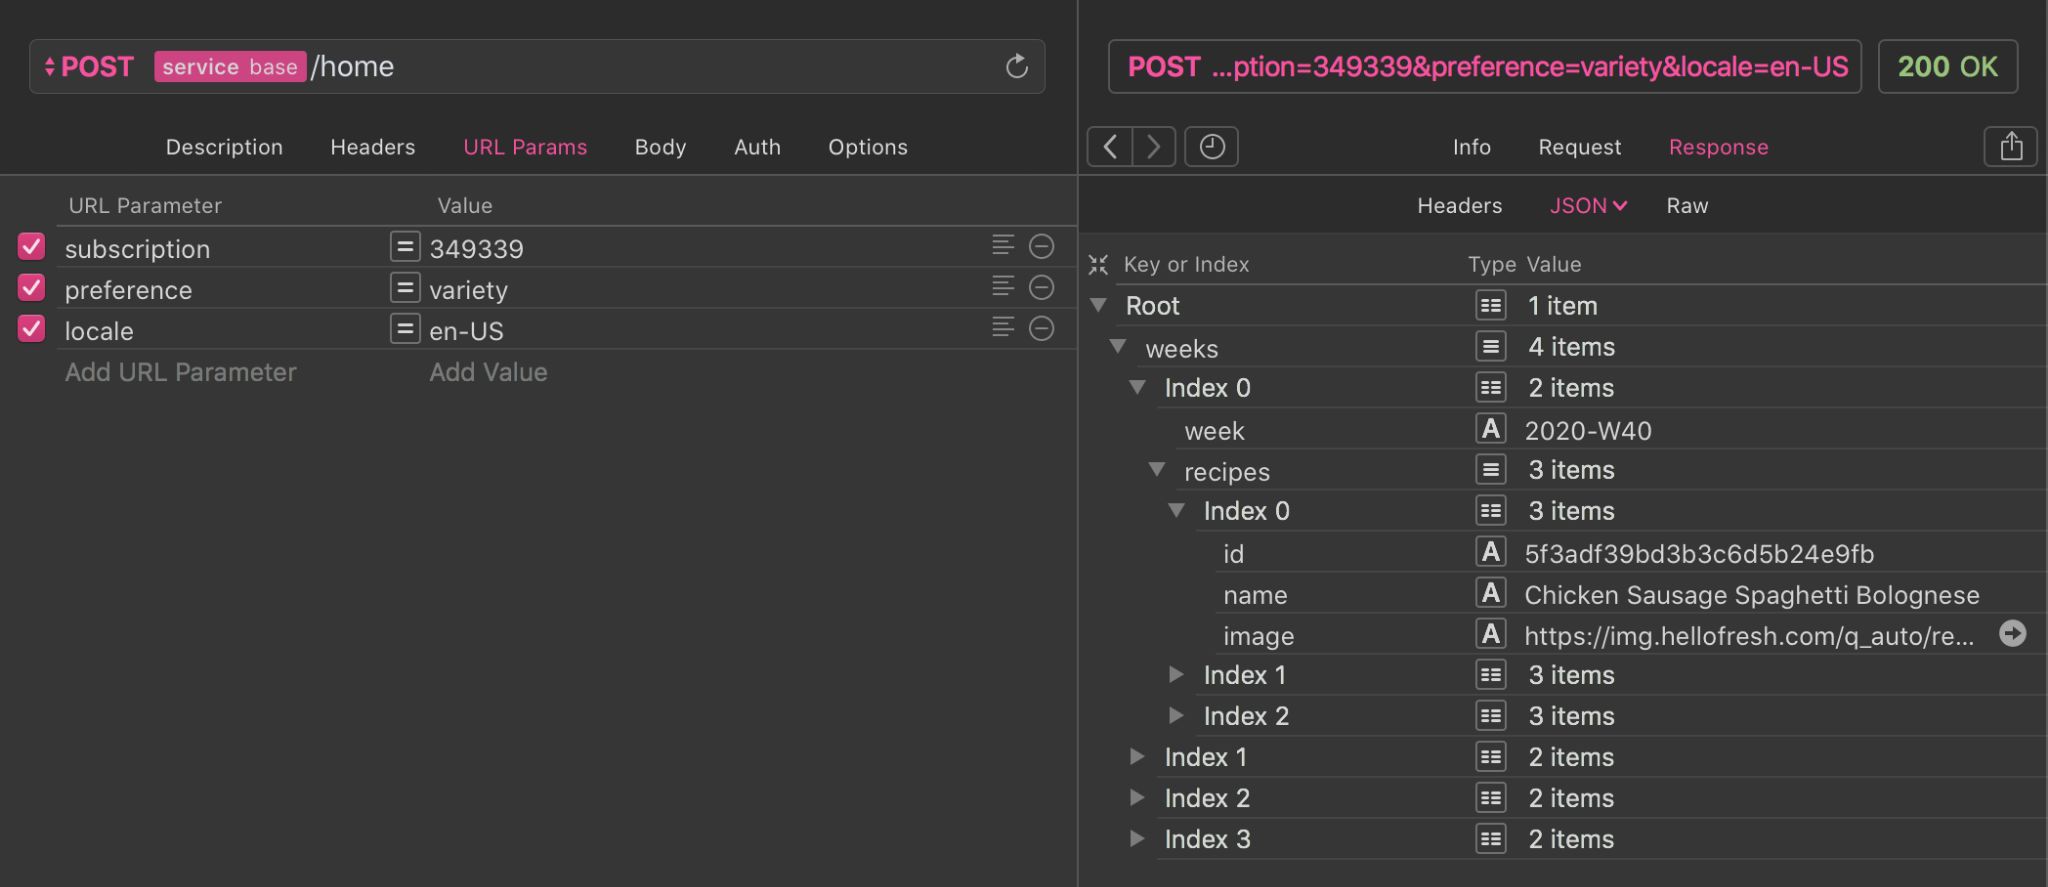Open image URL via the arrow icon
2048x887 pixels.
[x=2013, y=633]
